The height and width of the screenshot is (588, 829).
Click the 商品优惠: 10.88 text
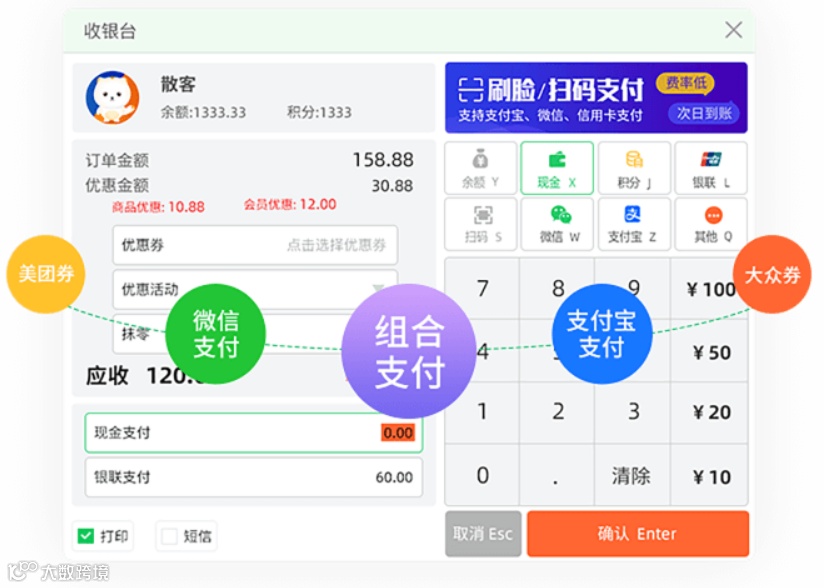(x=158, y=207)
